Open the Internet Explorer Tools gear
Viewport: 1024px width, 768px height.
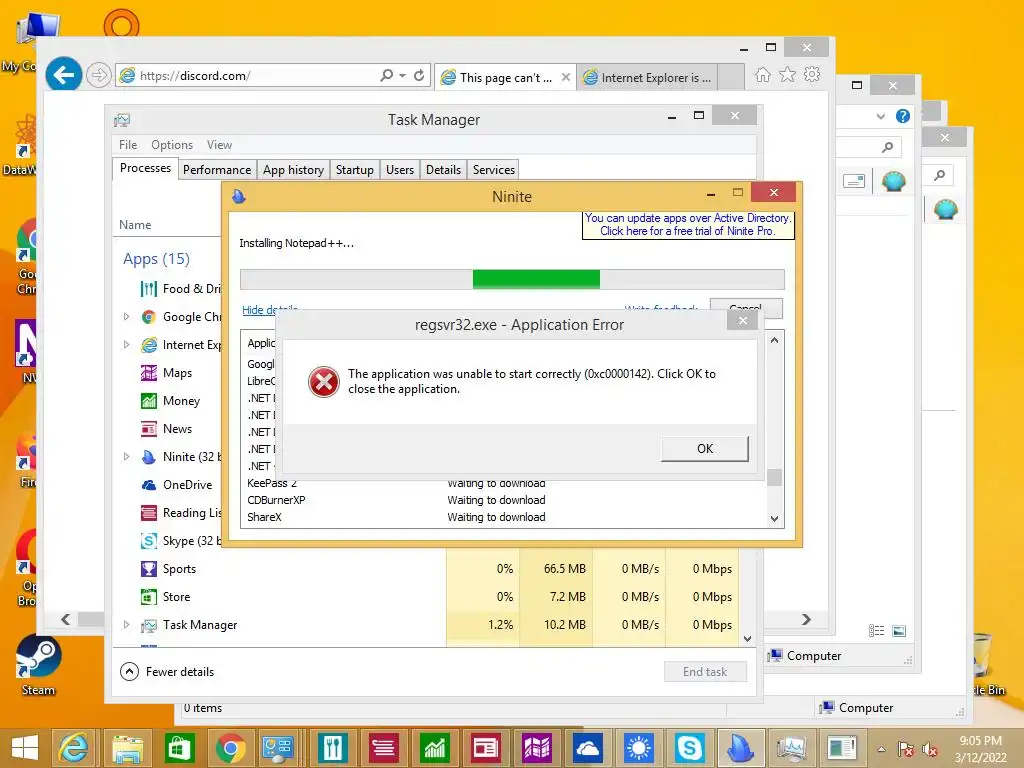[x=812, y=74]
